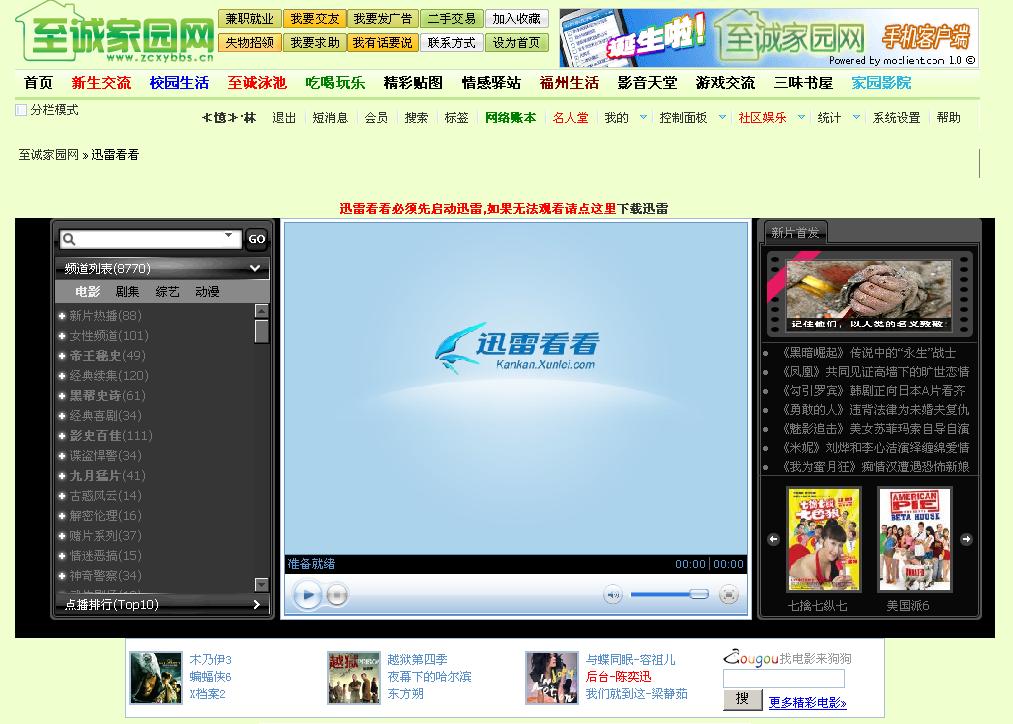This screenshot has width=1013, height=724.
Task: Click the GO search button
Action: pyautogui.click(x=256, y=239)
